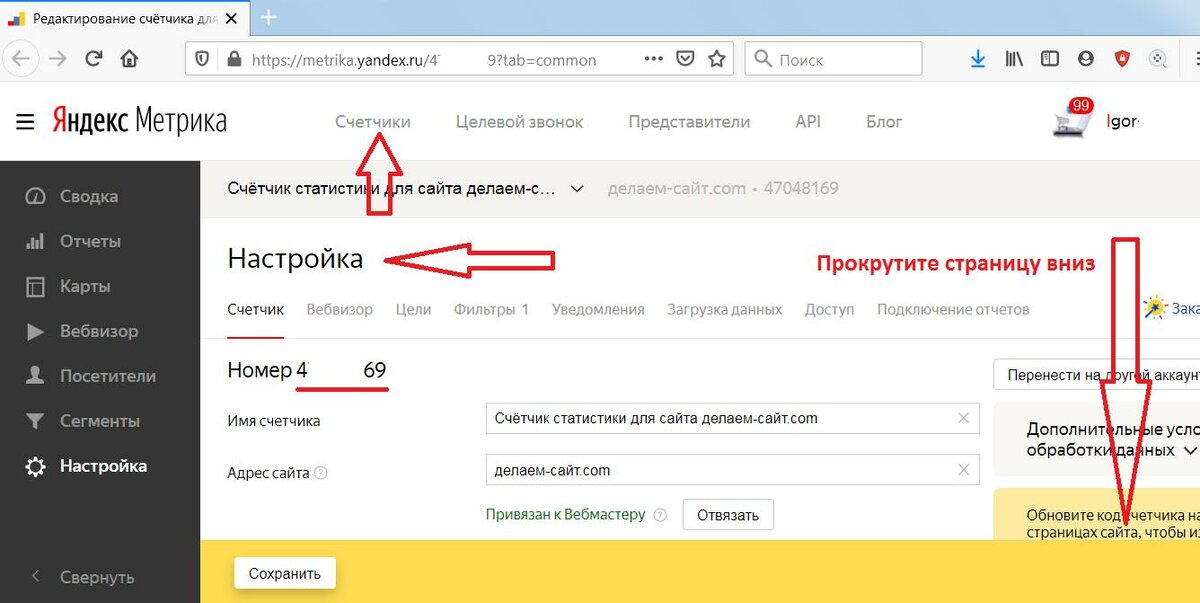Image resolution: width=1200 pixels, height=603 pixels.
Task: Clear the Имя счетчика field with X
Action: [x=964, y=418]
